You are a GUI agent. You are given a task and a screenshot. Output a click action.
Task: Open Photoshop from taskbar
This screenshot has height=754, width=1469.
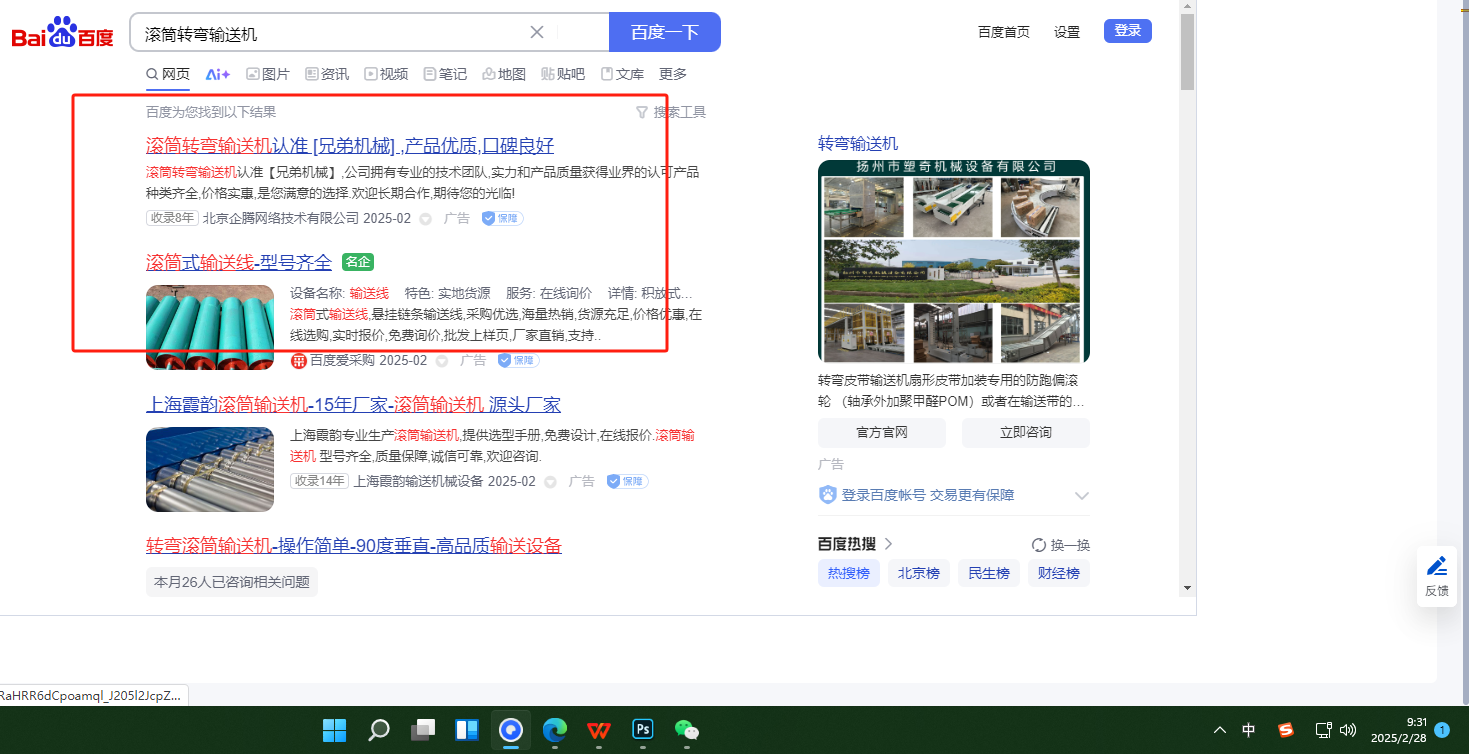tap(643, 730)
